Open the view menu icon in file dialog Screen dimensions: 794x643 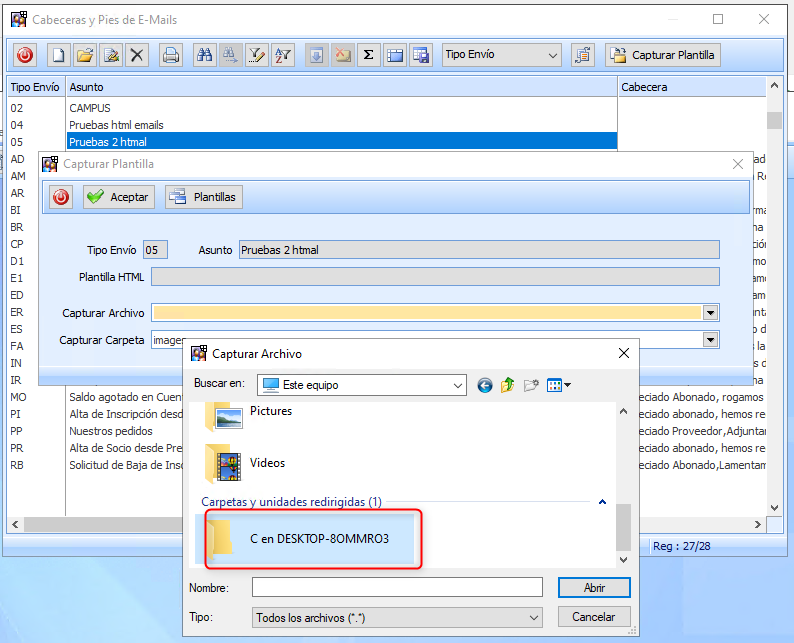point(558,385)
